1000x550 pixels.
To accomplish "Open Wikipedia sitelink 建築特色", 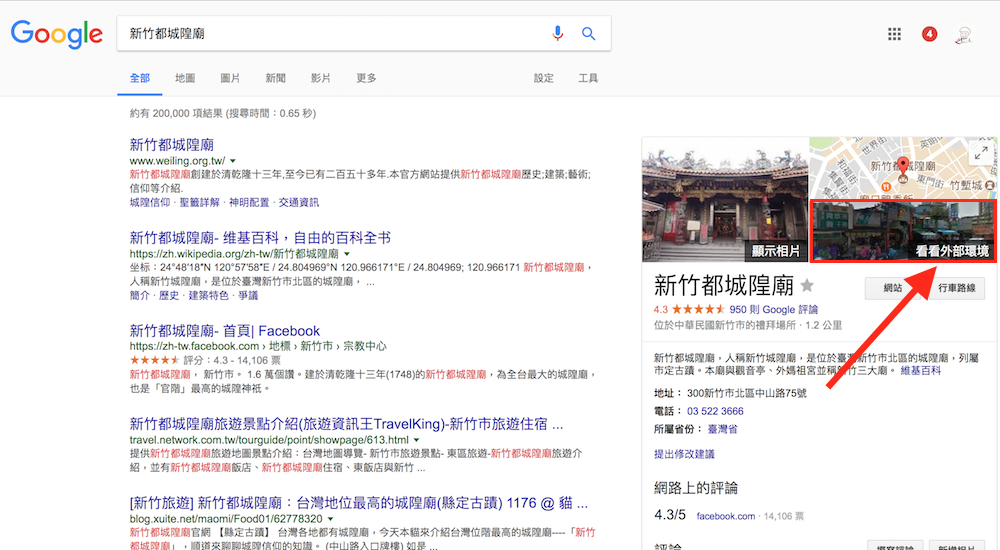I will tap(209, 295).
